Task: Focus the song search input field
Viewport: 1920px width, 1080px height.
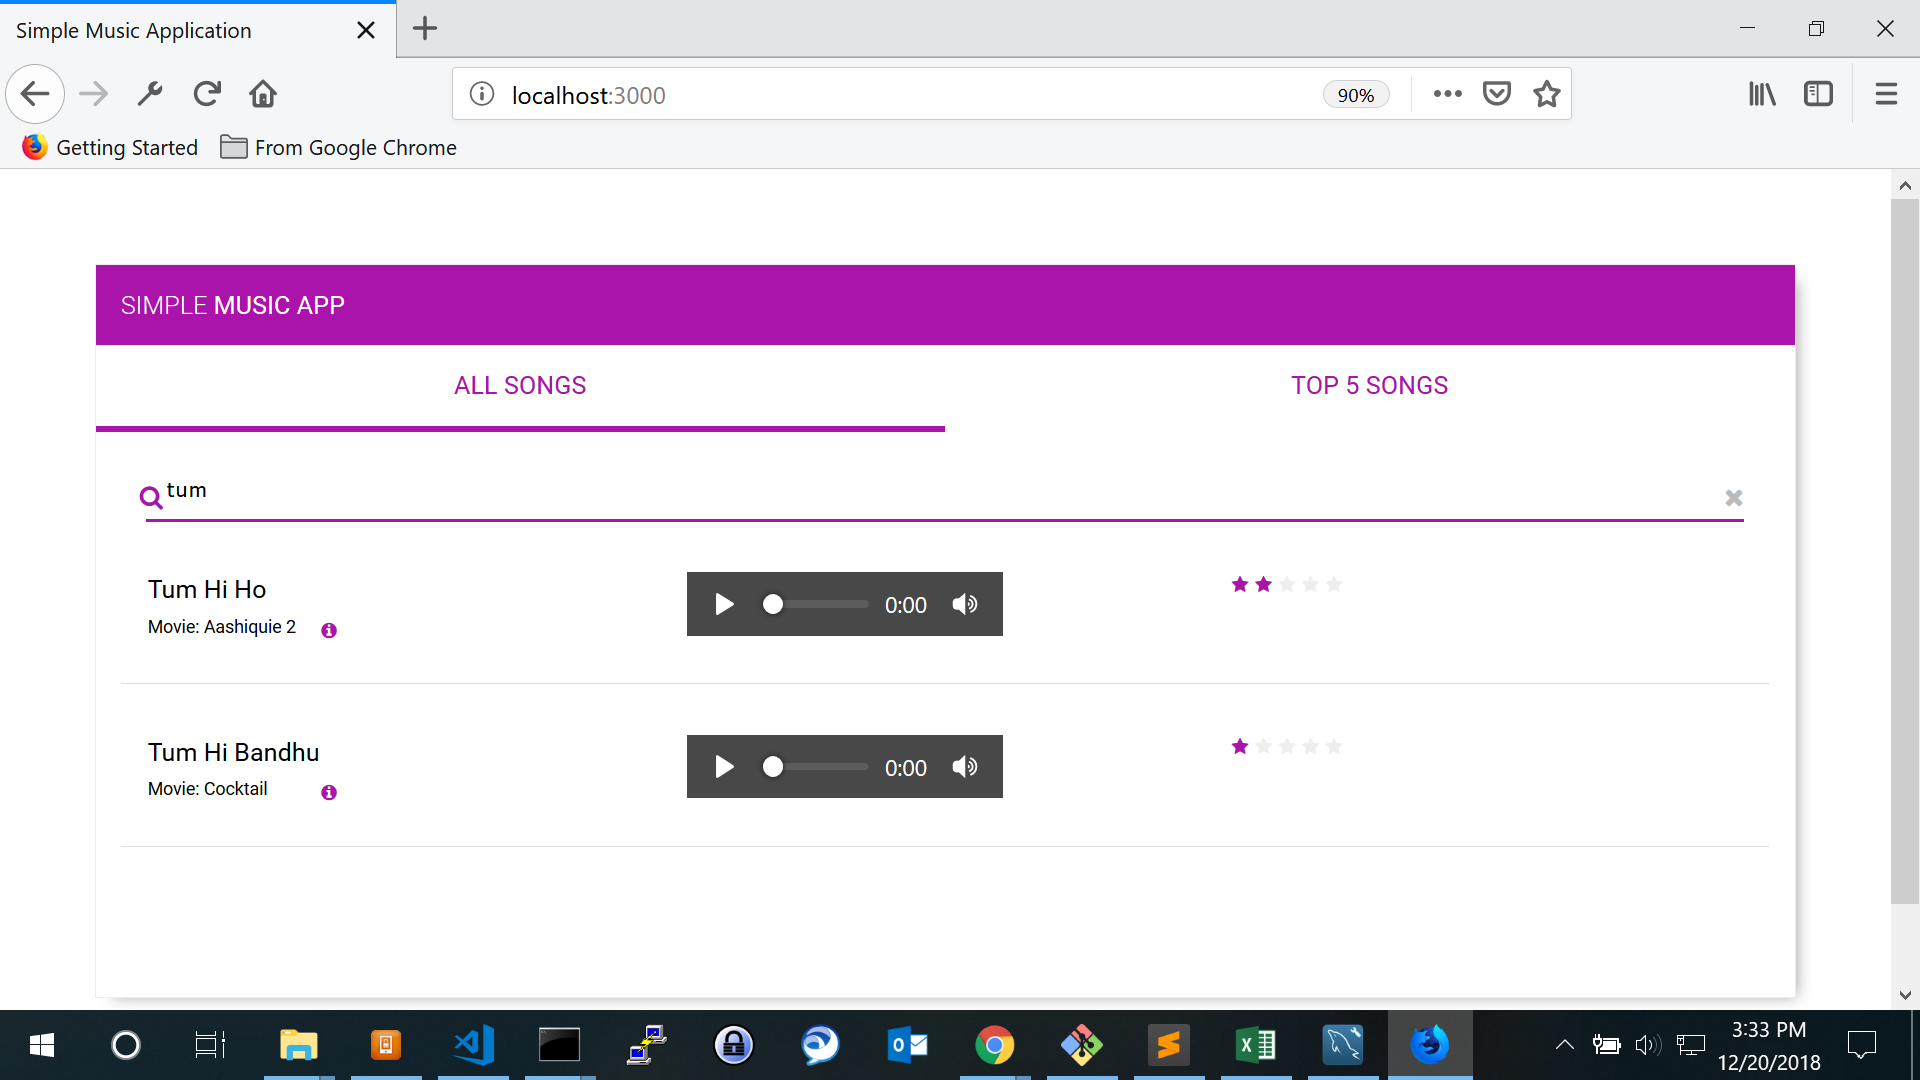Action: click(x=900, y=492)
